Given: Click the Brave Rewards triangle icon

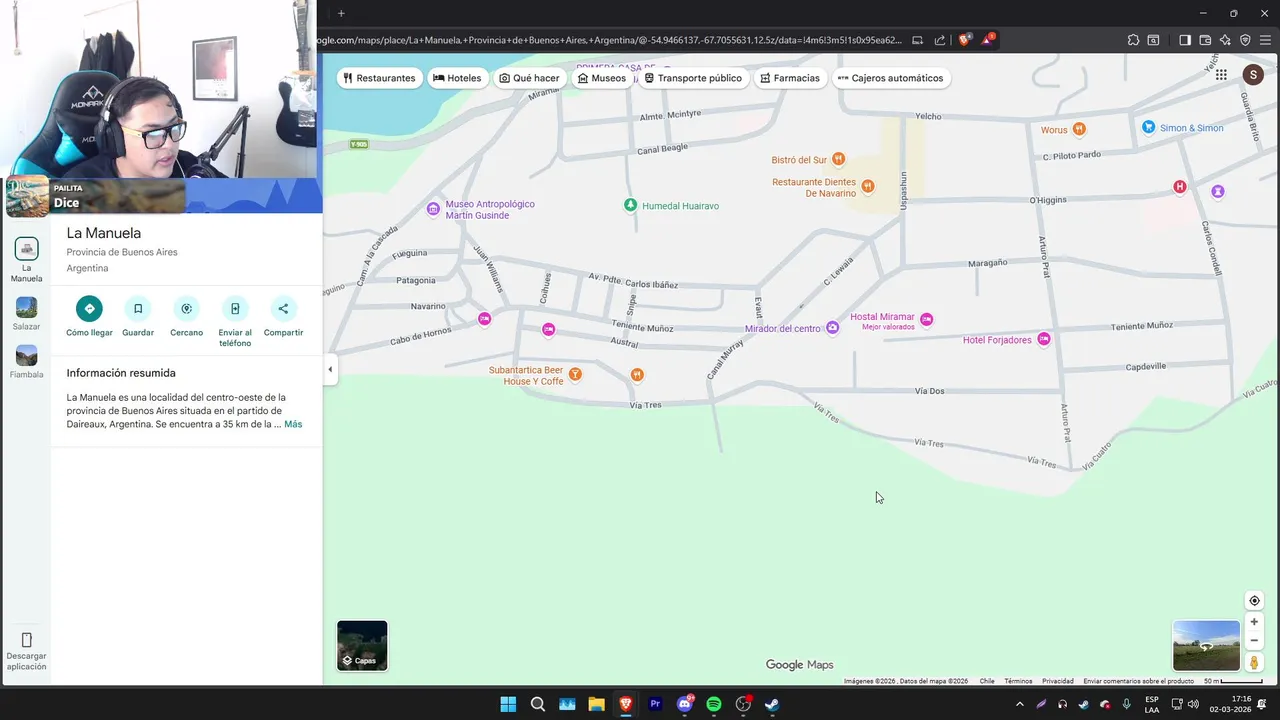Looking at the screenshot, I should tap(987, 40).
